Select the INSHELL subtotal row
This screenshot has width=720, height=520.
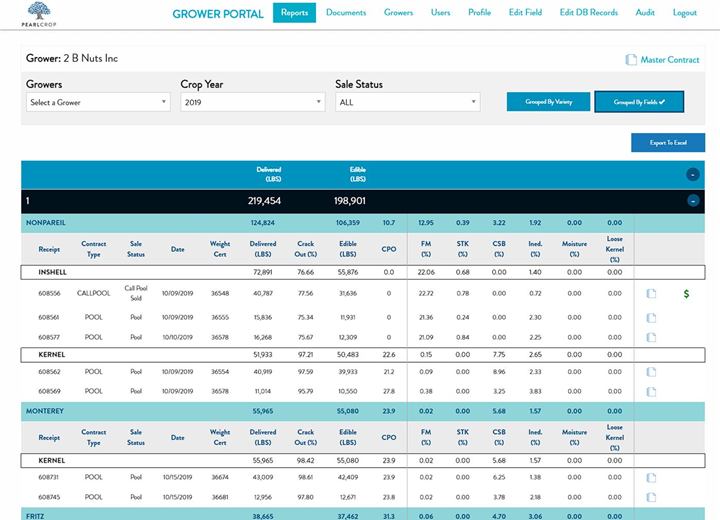pyautogui.click(x=363, y=272)
